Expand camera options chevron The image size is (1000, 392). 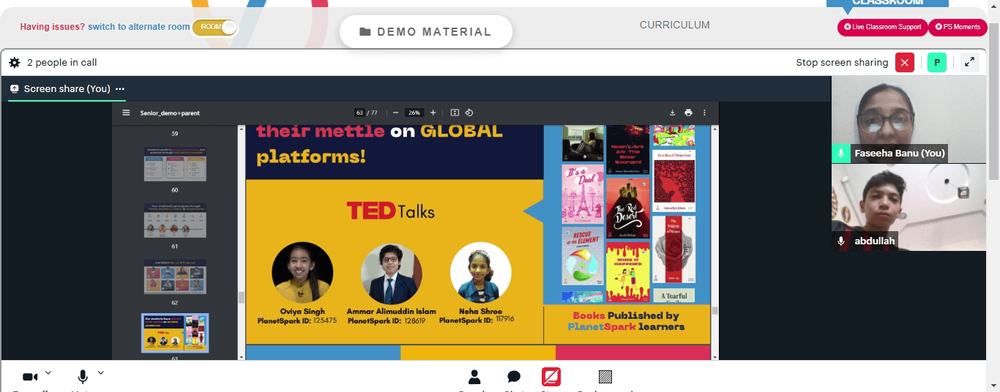coord(48,373)
